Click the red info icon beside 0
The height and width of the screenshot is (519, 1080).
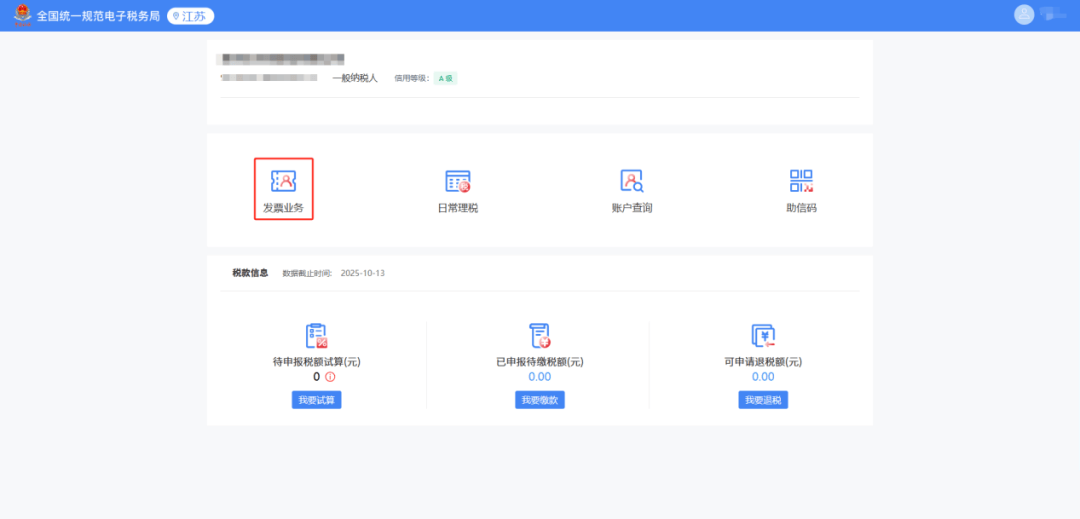330,377
